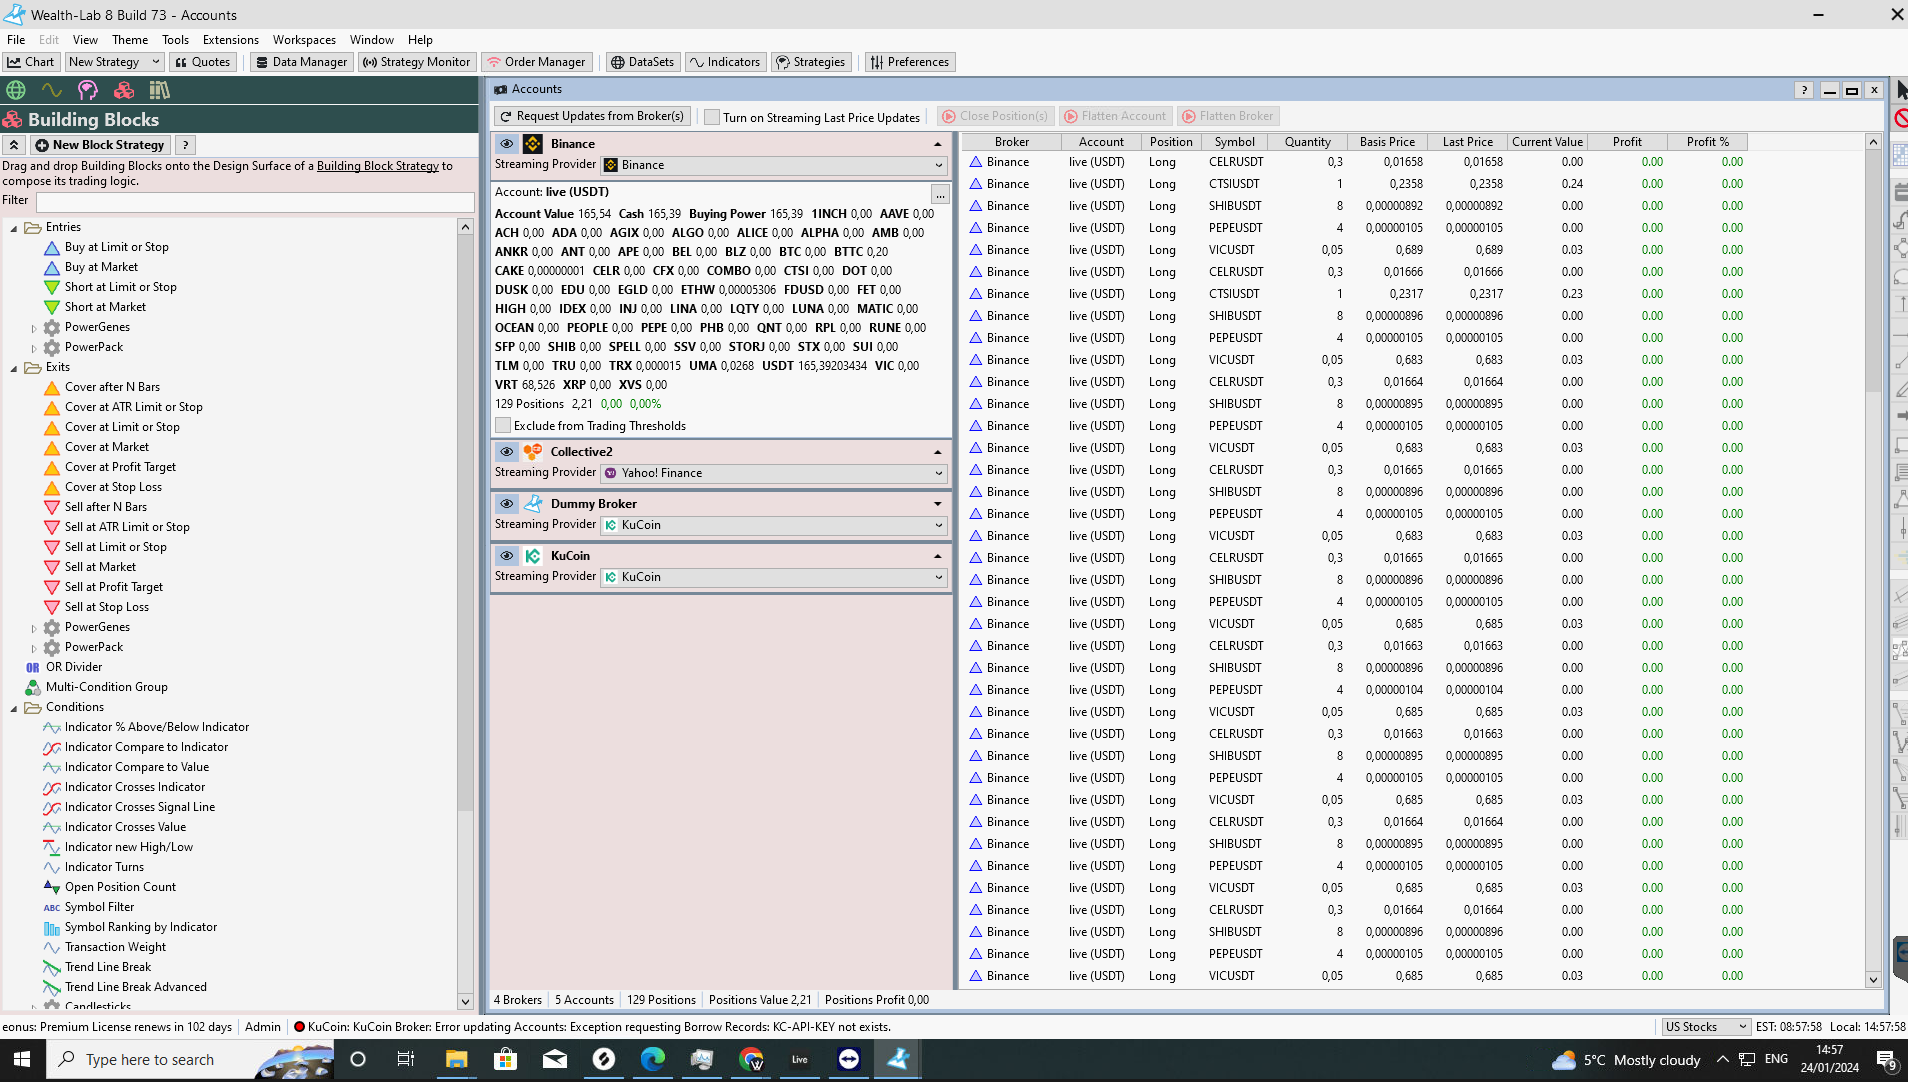Click the KuCoin broker logo icon

coord(533,556)
